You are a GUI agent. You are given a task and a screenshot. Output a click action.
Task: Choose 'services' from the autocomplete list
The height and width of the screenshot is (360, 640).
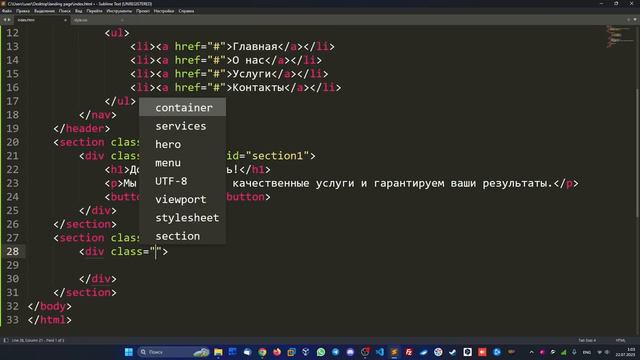[182, 126]
